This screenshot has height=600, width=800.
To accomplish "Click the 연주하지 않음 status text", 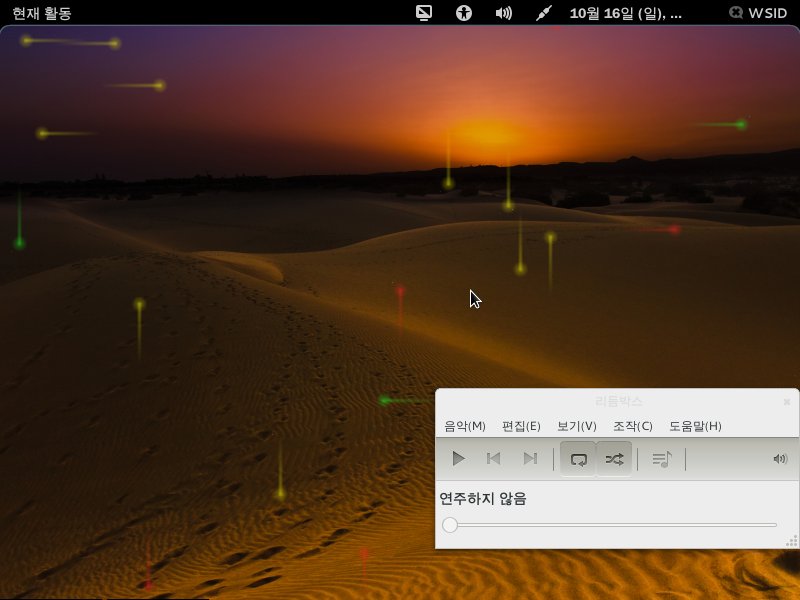I will click(483, 498).
